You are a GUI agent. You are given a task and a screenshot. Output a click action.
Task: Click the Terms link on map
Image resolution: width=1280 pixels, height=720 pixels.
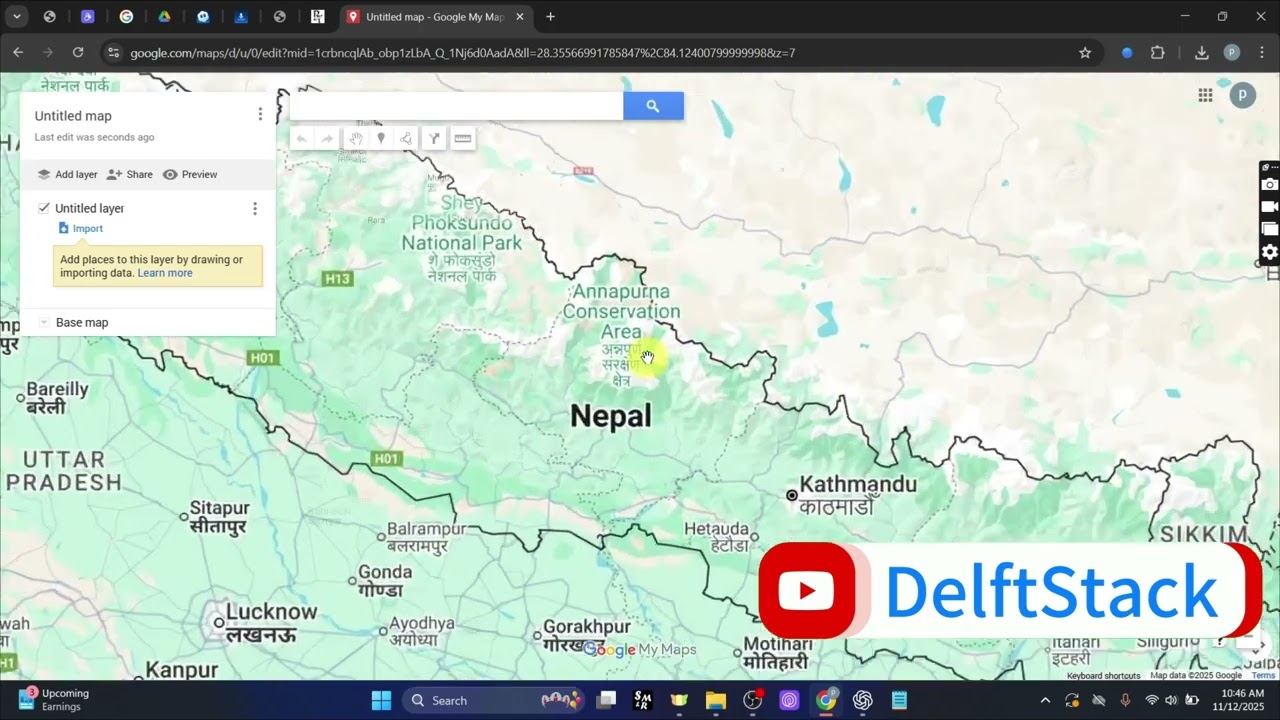point(1263,676)
